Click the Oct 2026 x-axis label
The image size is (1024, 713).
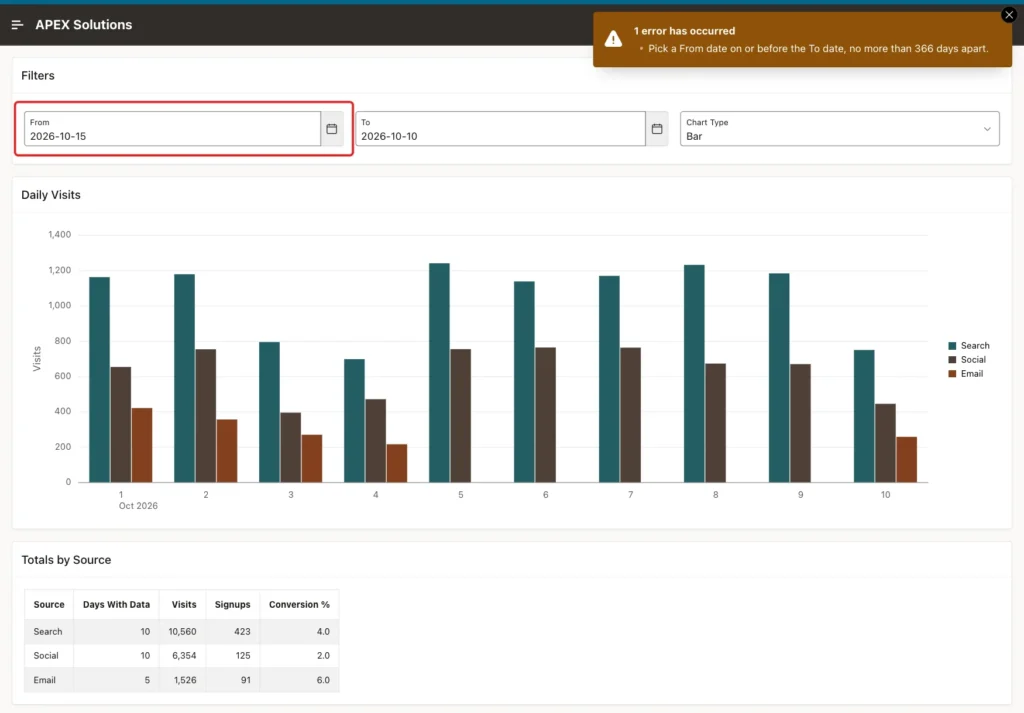(138, 506)
